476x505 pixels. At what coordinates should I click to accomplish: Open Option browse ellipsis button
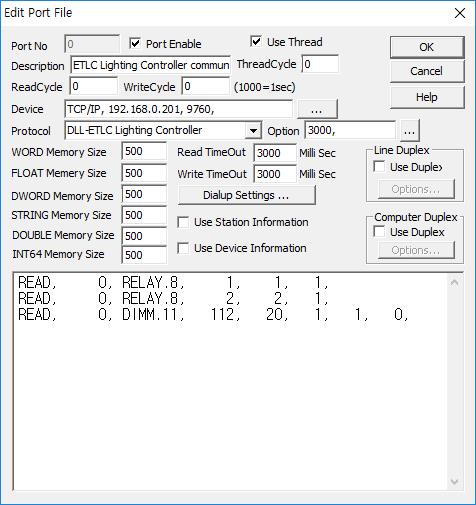tap(409, 131)
